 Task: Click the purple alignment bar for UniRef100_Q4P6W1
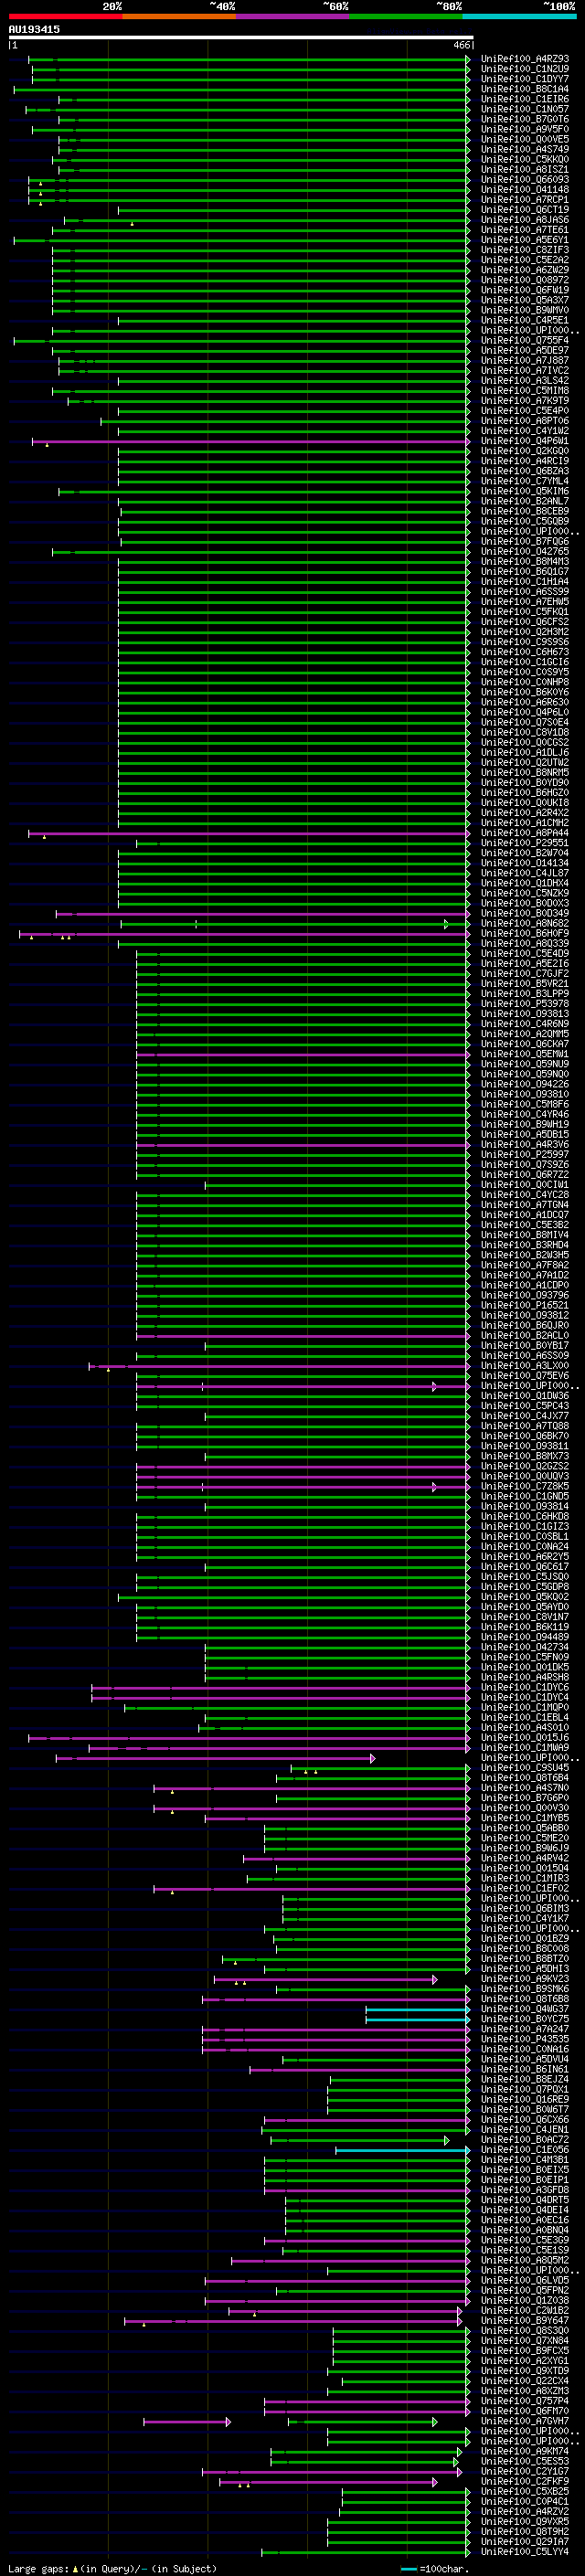click(251, 441)
